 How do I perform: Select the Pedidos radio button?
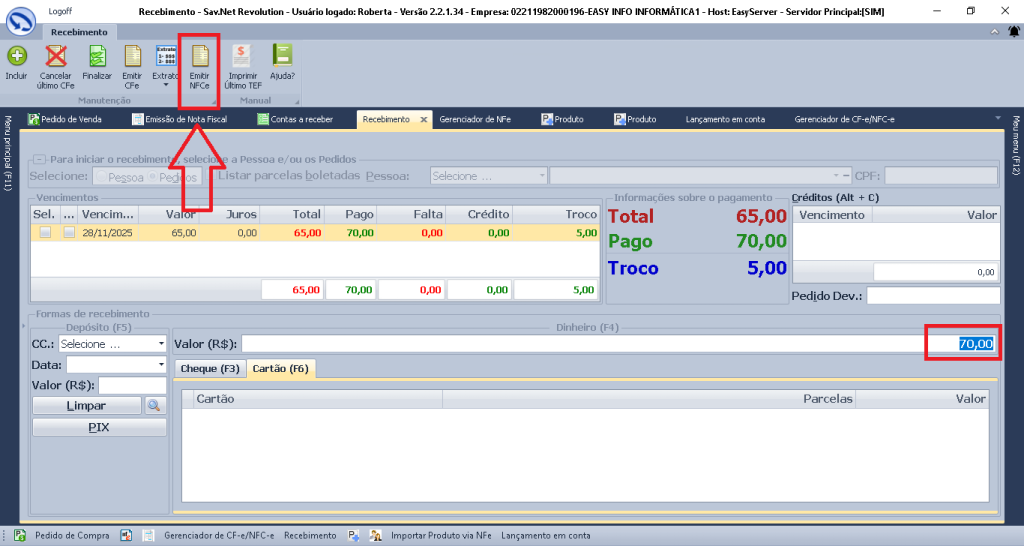coord(153,176)
